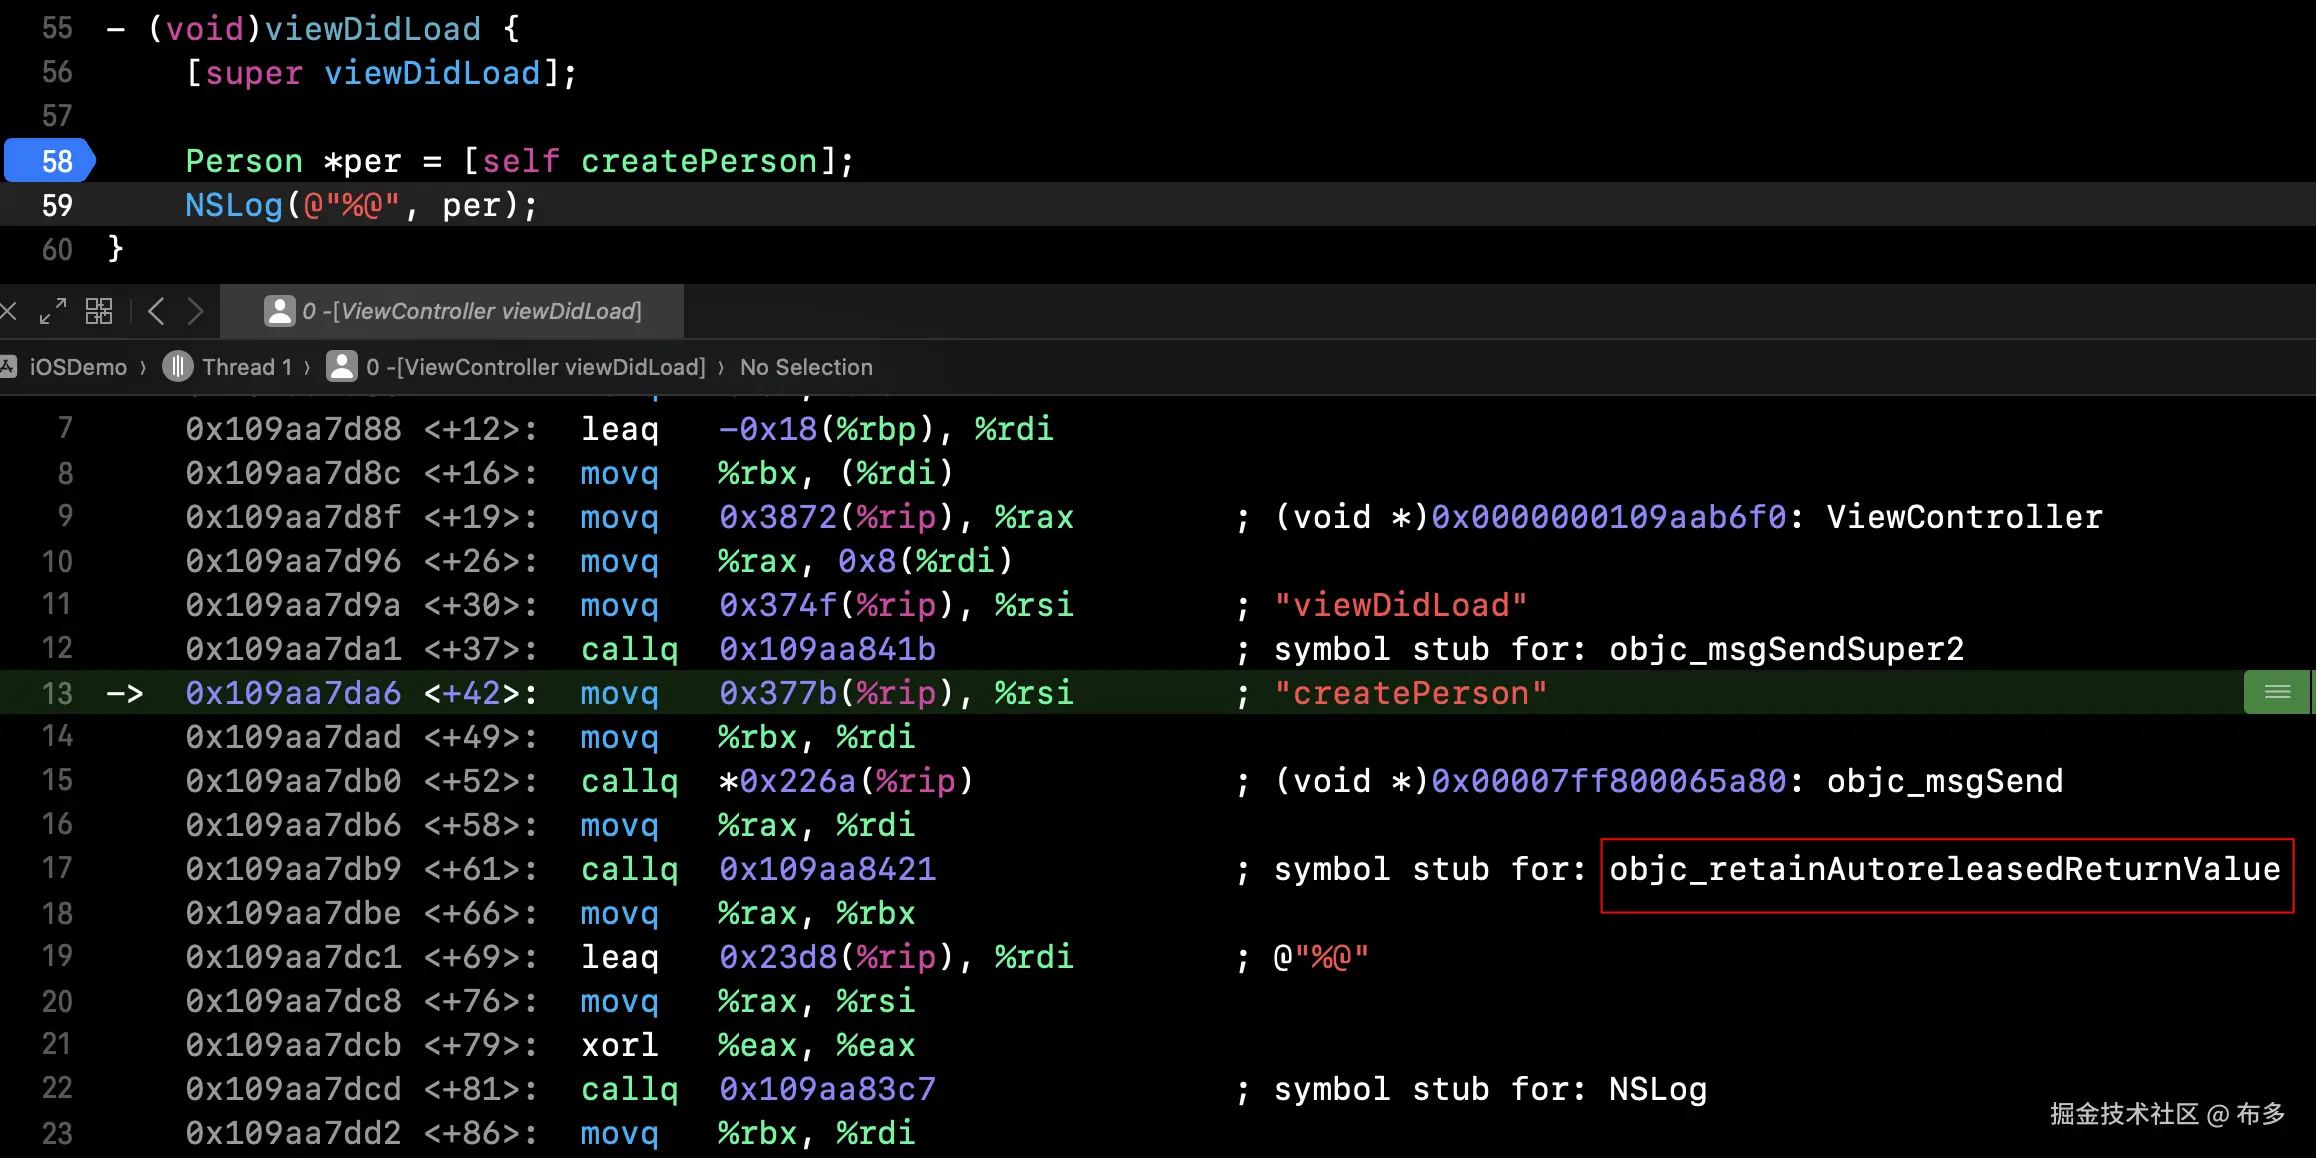Viewport: 2316px width, 1158px height.
Task: Disable the breakpoint on line 58
Action: (x=50, y=161)
